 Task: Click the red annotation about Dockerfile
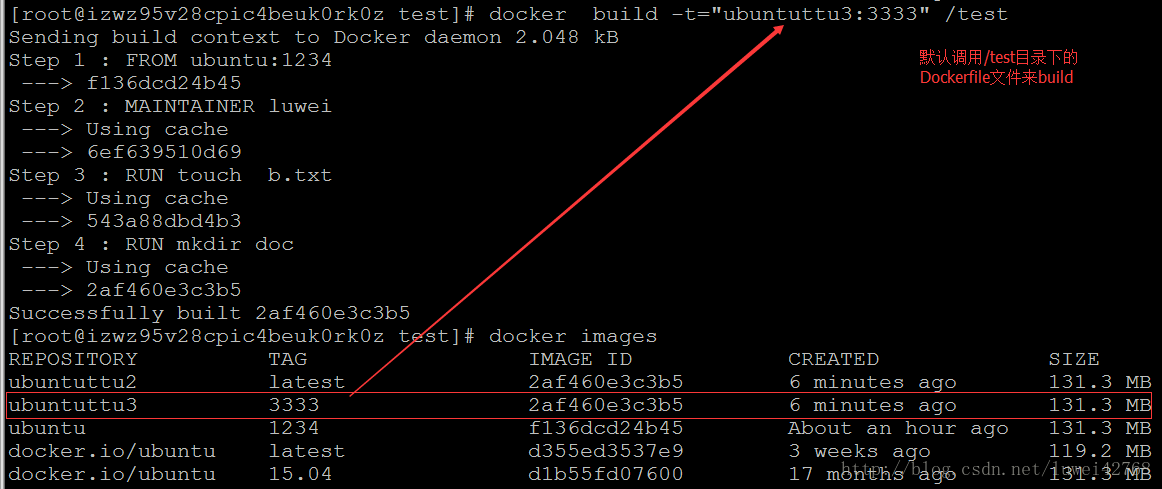[x=997, y=67]
